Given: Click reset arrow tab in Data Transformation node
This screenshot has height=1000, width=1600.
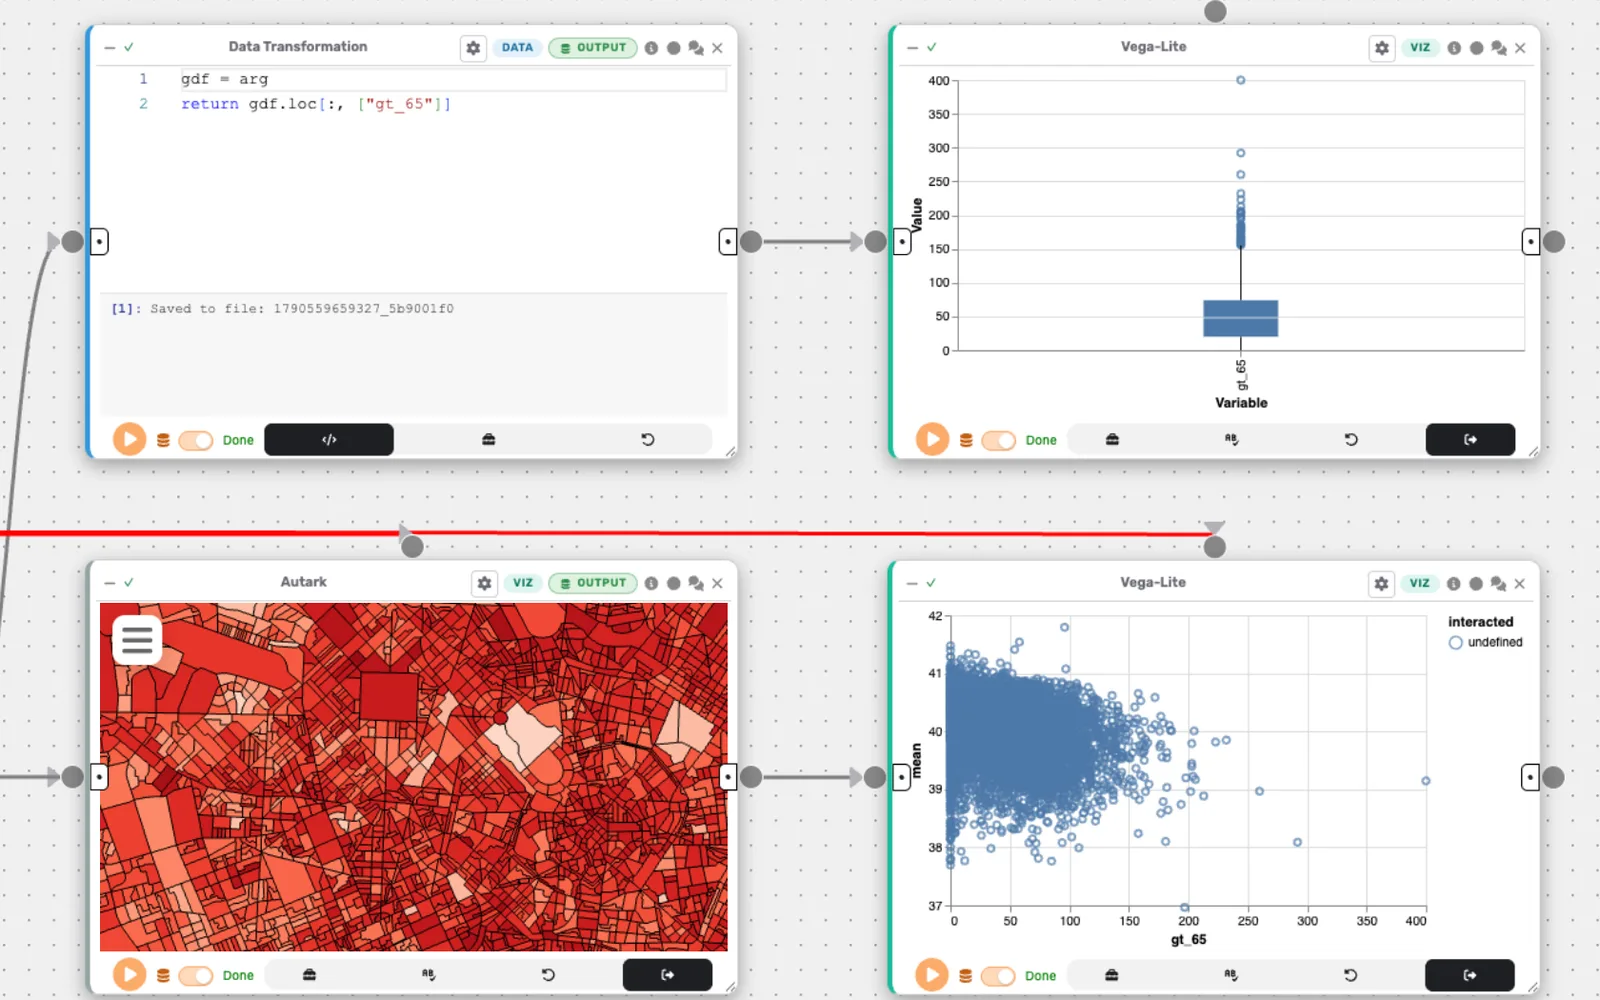Looking at the screenshot, I should point(647,439).
